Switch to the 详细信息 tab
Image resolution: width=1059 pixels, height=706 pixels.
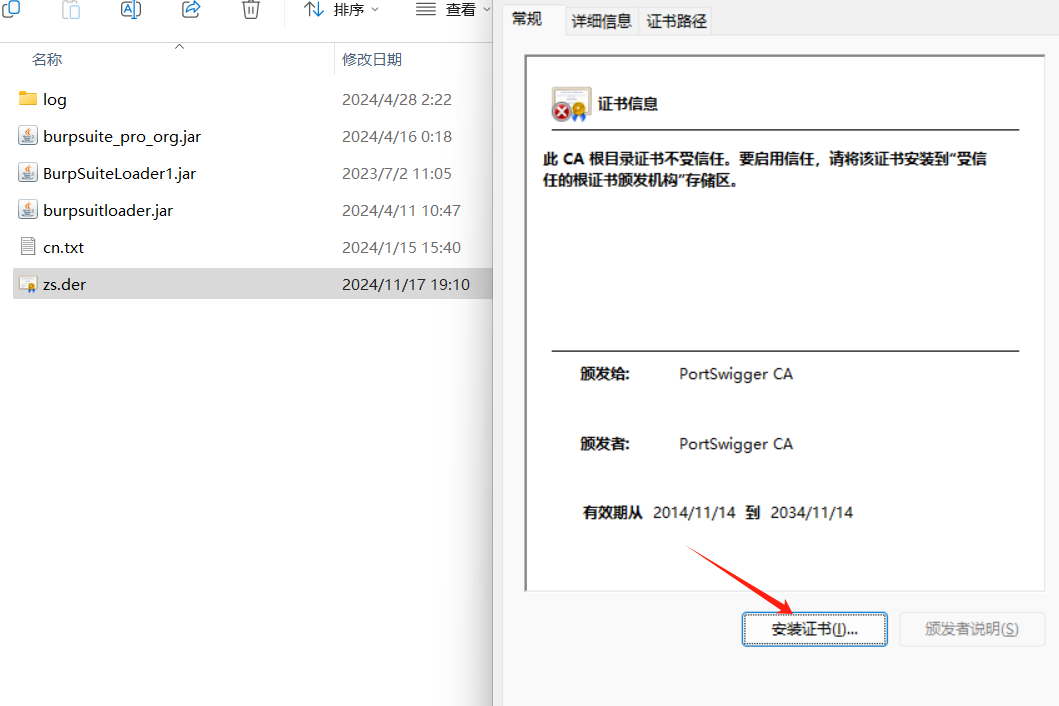click(x=601, y=22)
